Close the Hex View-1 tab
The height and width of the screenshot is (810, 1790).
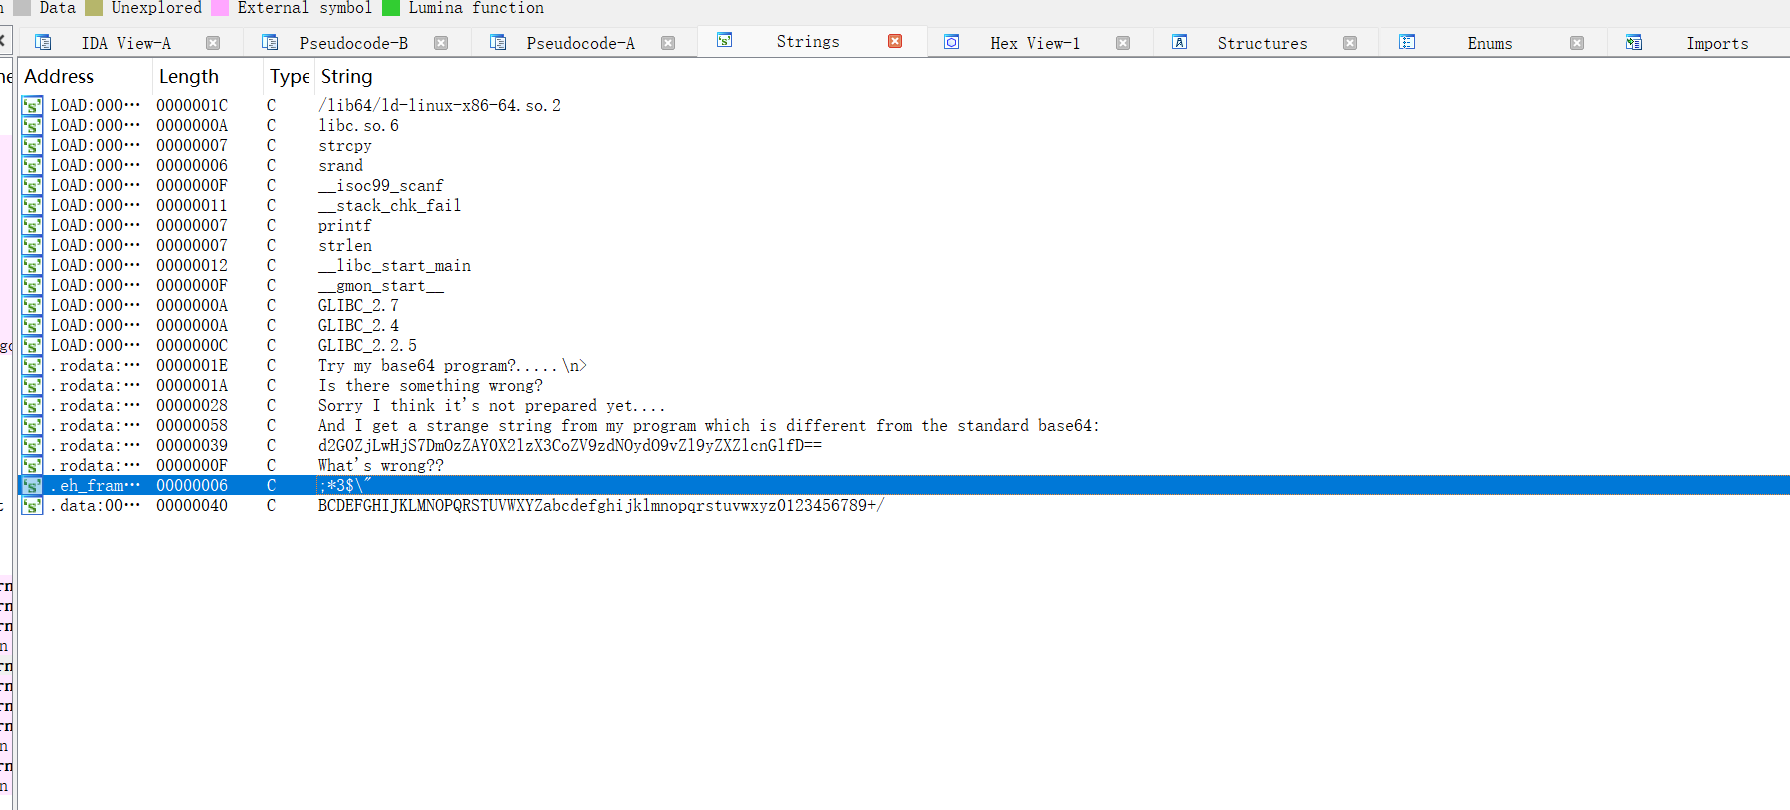coord(1123,43)
